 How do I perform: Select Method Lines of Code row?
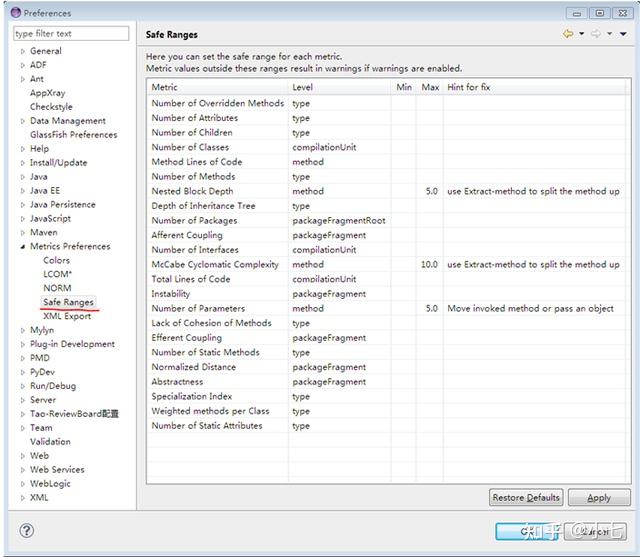click(x=386, y=162)
